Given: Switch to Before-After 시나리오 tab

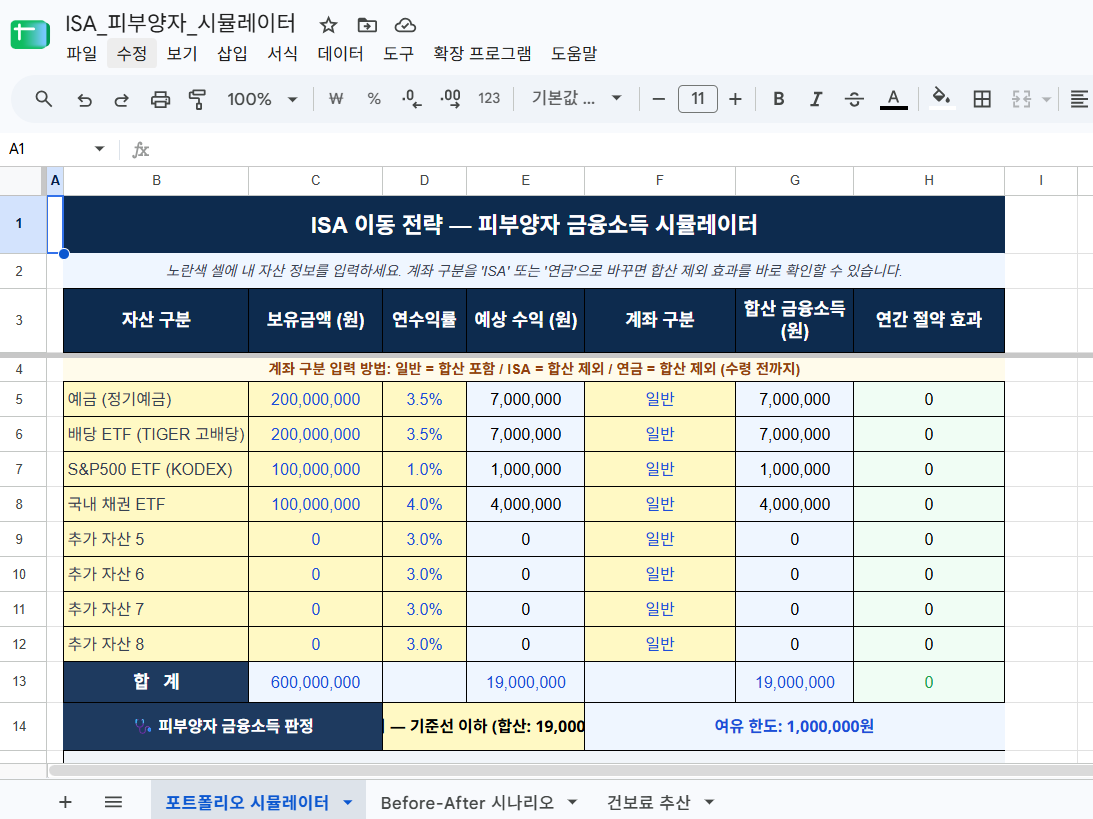Looking at the screenshot, I should tap(467, 803).
